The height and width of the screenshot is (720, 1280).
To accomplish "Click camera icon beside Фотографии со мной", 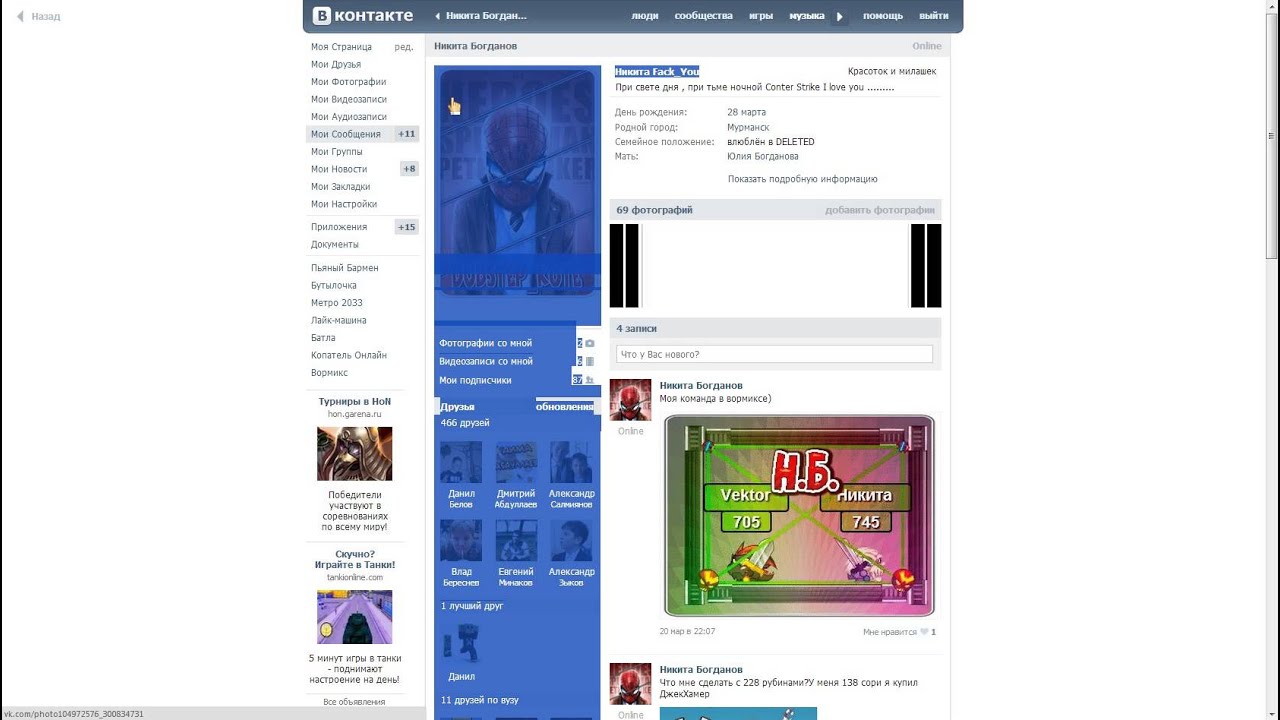I will tap(589, 343).
